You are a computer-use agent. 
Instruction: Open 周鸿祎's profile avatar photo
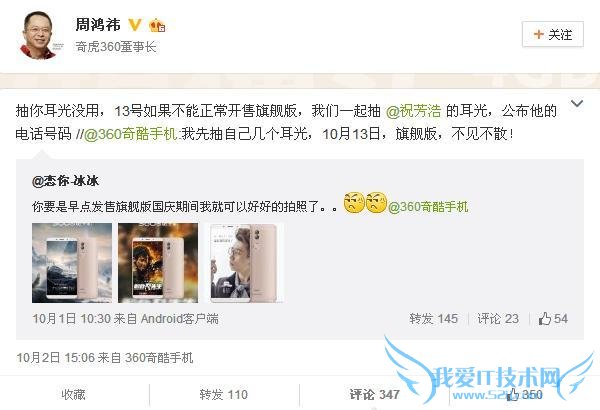tap(38, 35)
